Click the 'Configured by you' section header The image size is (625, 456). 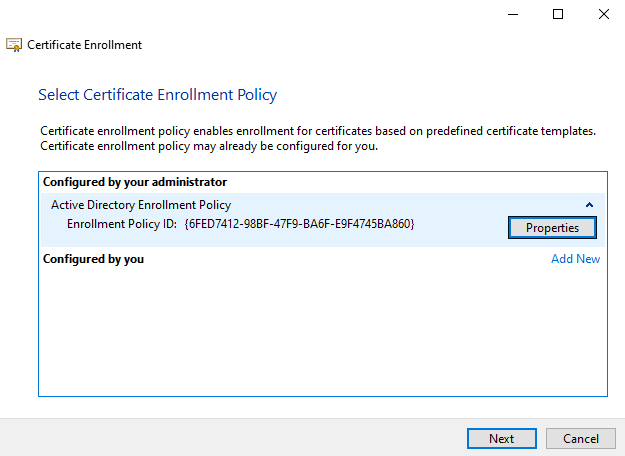pos(93,259)
